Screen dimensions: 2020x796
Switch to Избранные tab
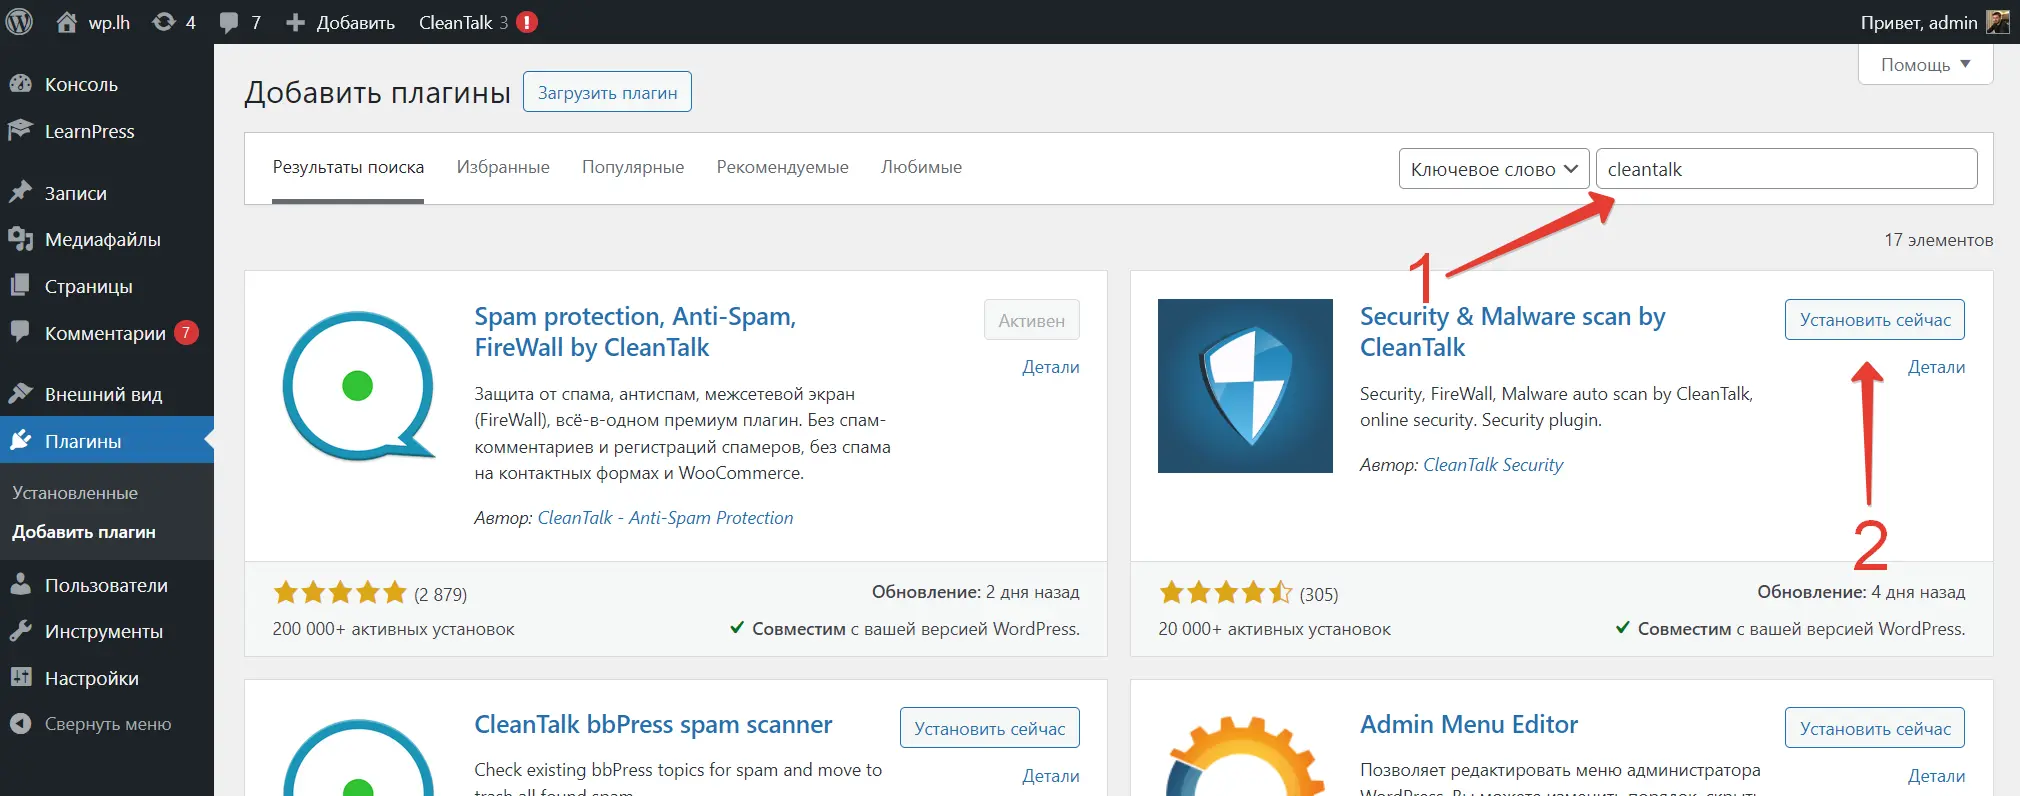tap(503, 167)
